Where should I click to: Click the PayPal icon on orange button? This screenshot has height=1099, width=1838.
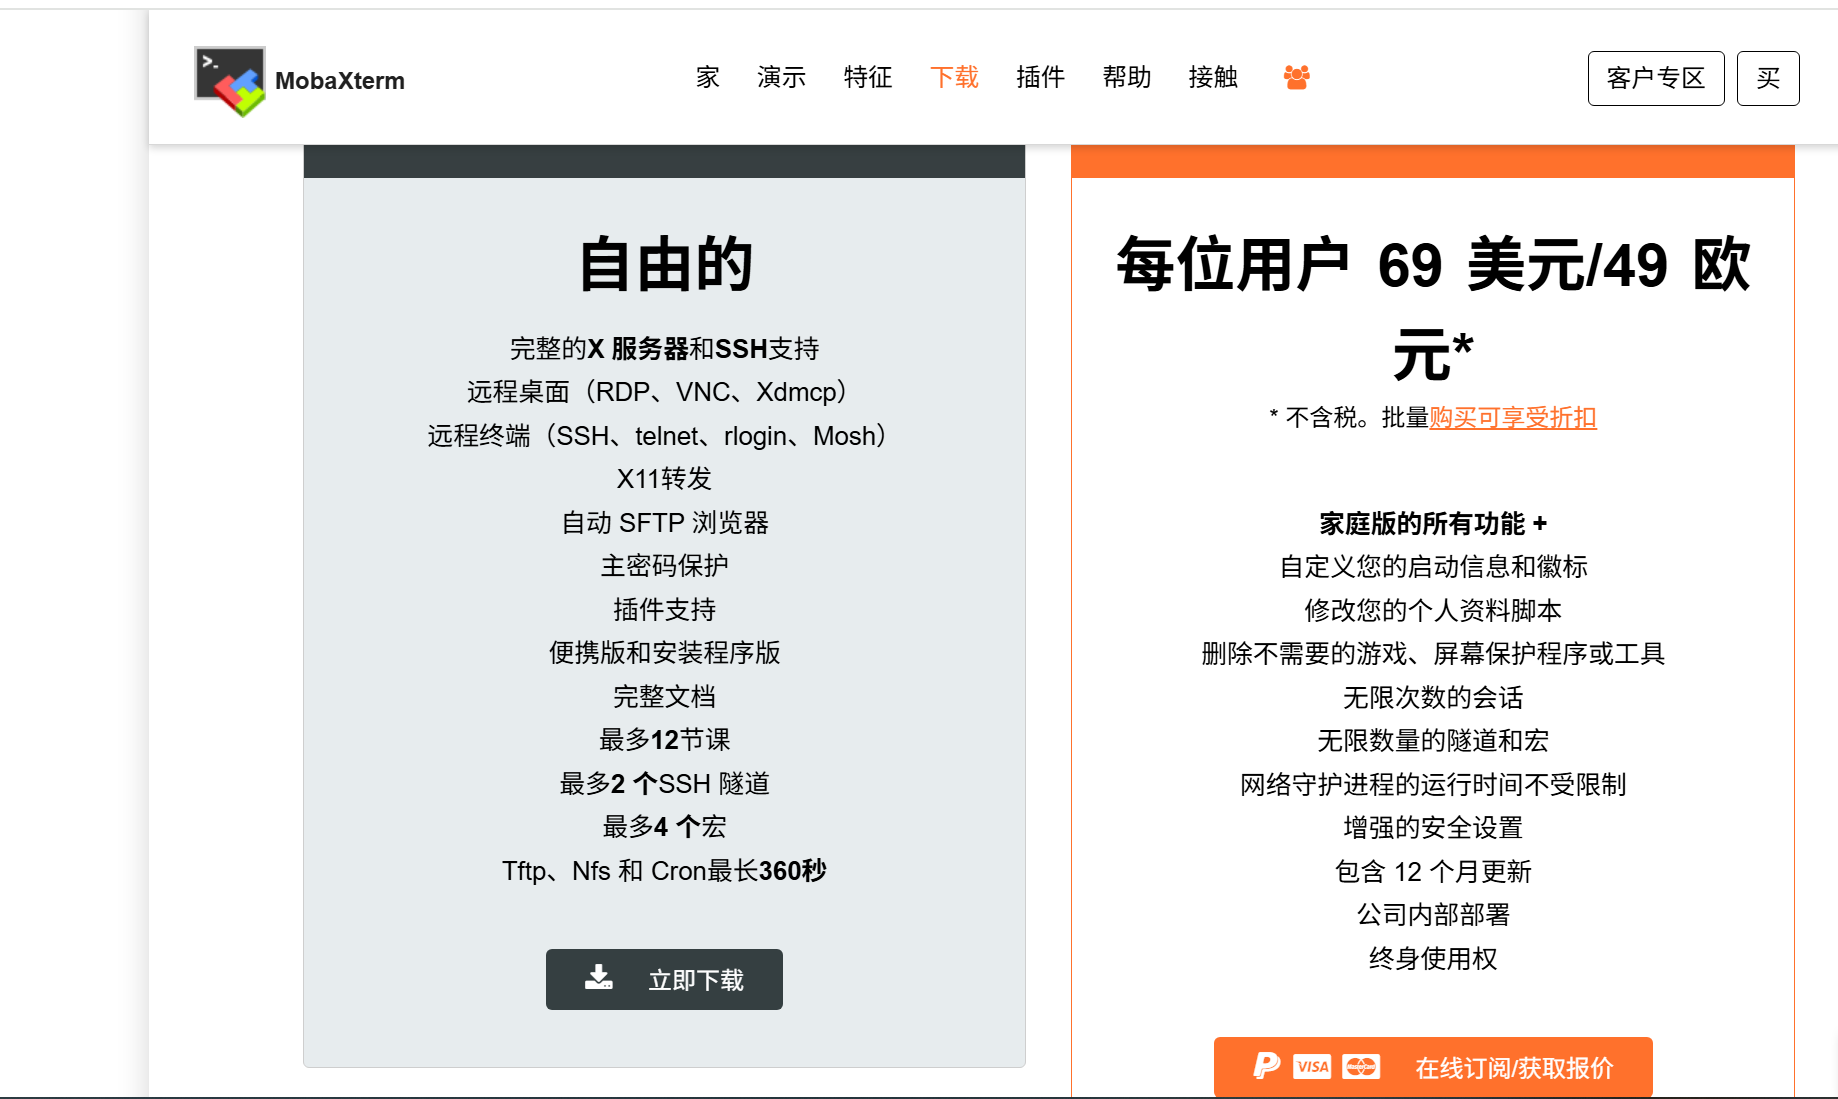click(x=1266, y=1066)
